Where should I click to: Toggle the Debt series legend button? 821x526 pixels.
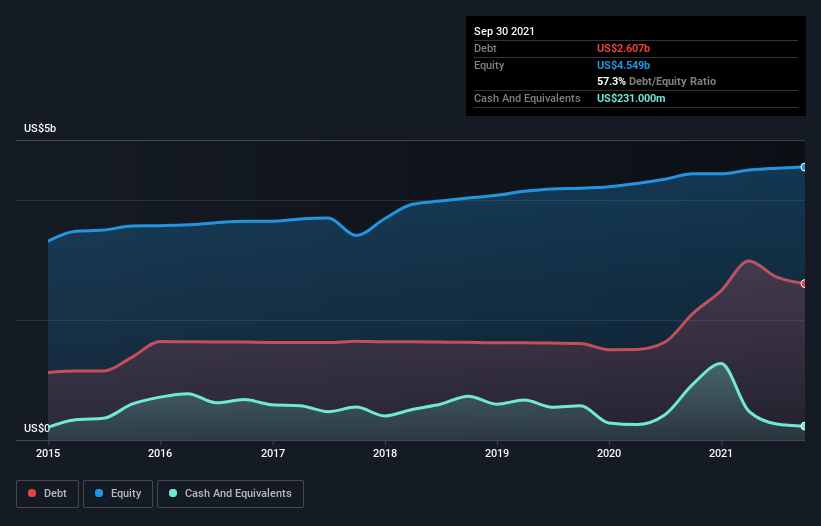(x=48, y=494)
